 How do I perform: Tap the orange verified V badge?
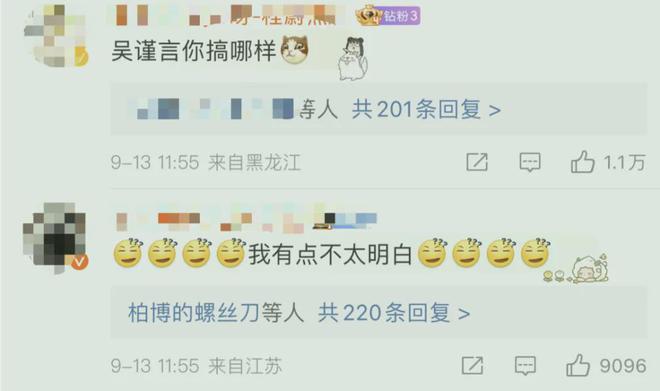[x=80, y=262]
